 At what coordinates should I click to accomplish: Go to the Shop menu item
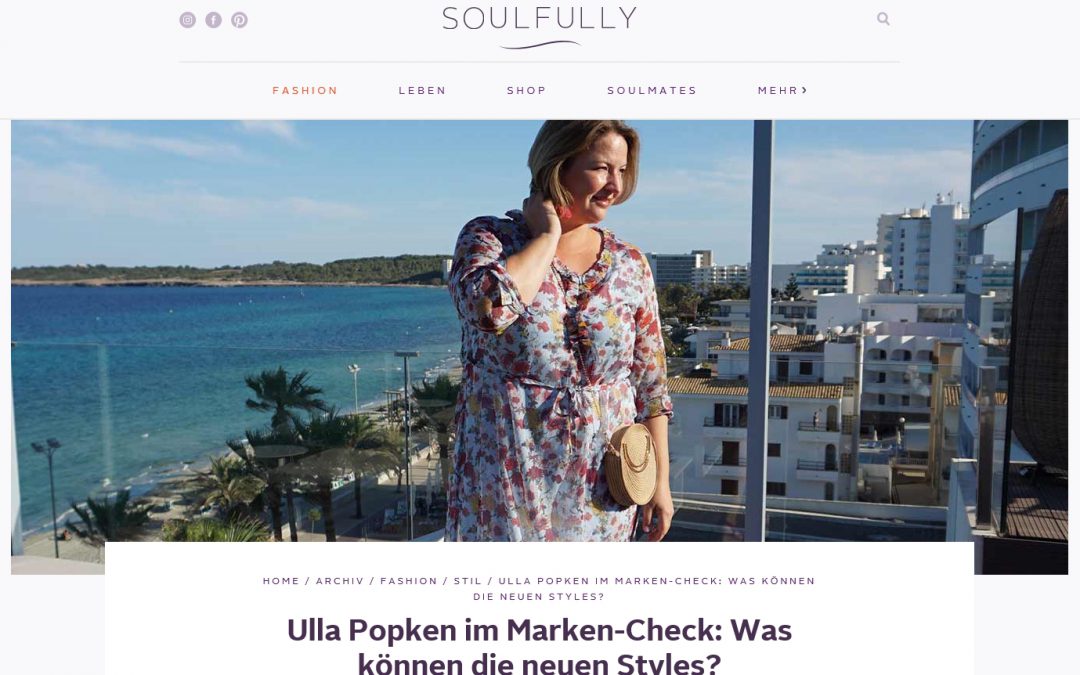coord(526,90)
